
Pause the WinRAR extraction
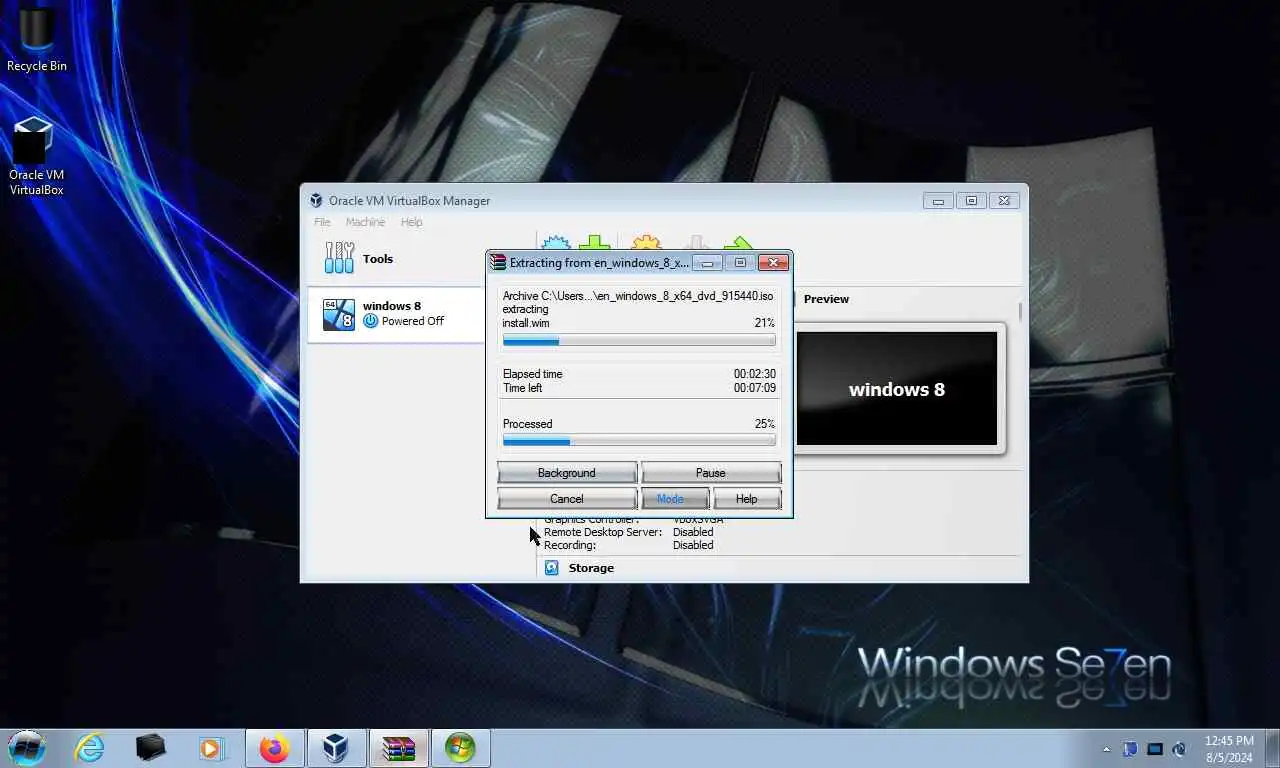[x=711, y=473]
